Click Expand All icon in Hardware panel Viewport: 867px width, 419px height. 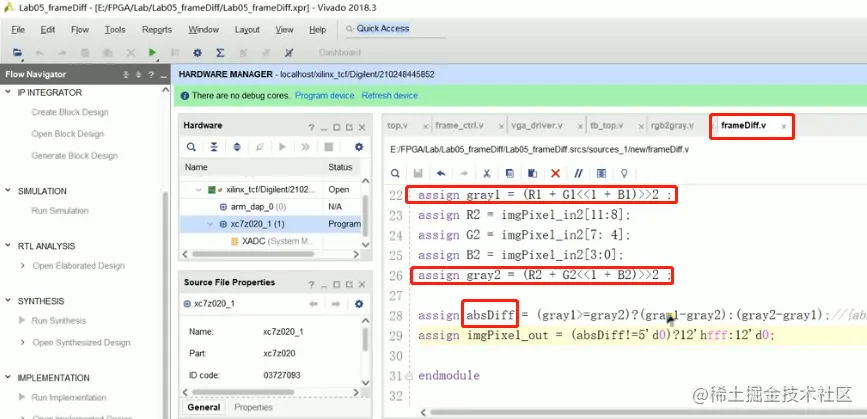237,147
